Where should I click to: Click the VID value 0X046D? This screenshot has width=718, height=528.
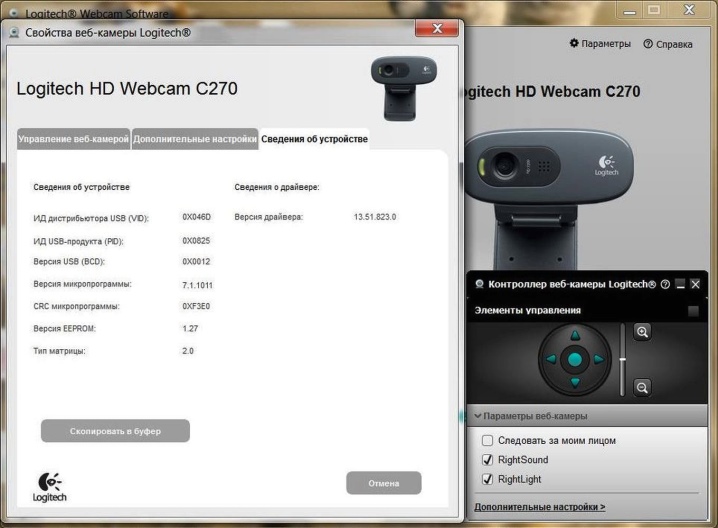click(x=196, y=217)
